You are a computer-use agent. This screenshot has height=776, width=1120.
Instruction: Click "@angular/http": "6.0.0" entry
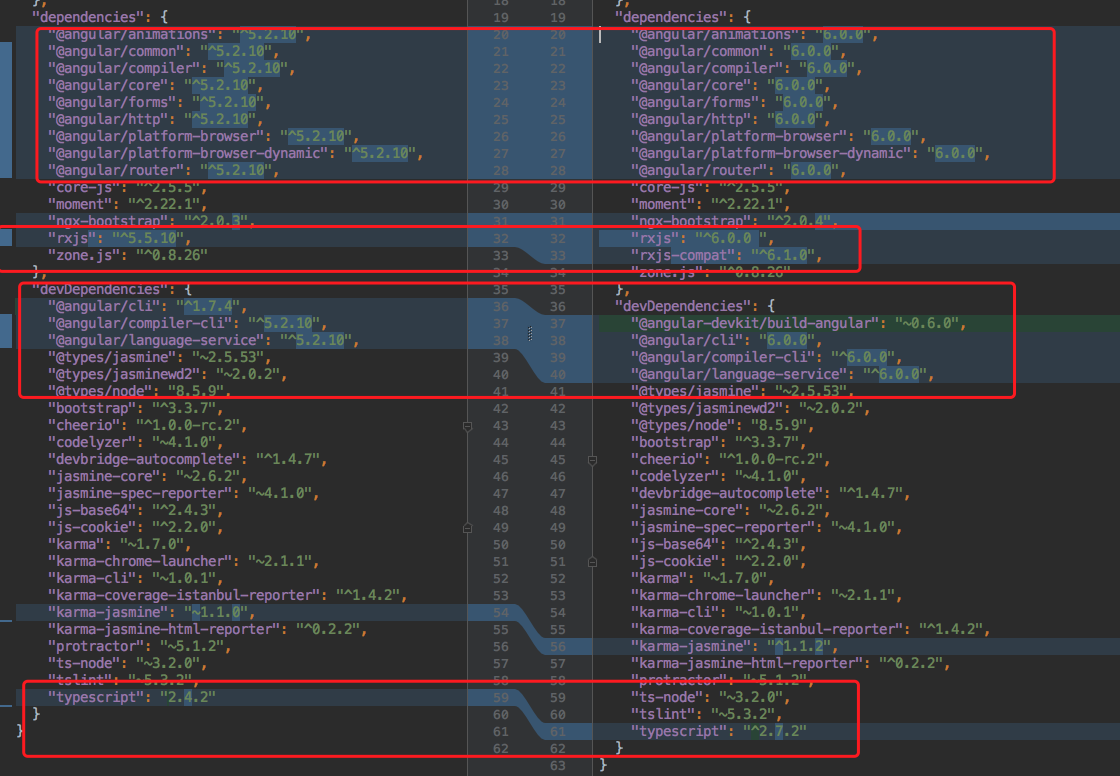point(730,119)
